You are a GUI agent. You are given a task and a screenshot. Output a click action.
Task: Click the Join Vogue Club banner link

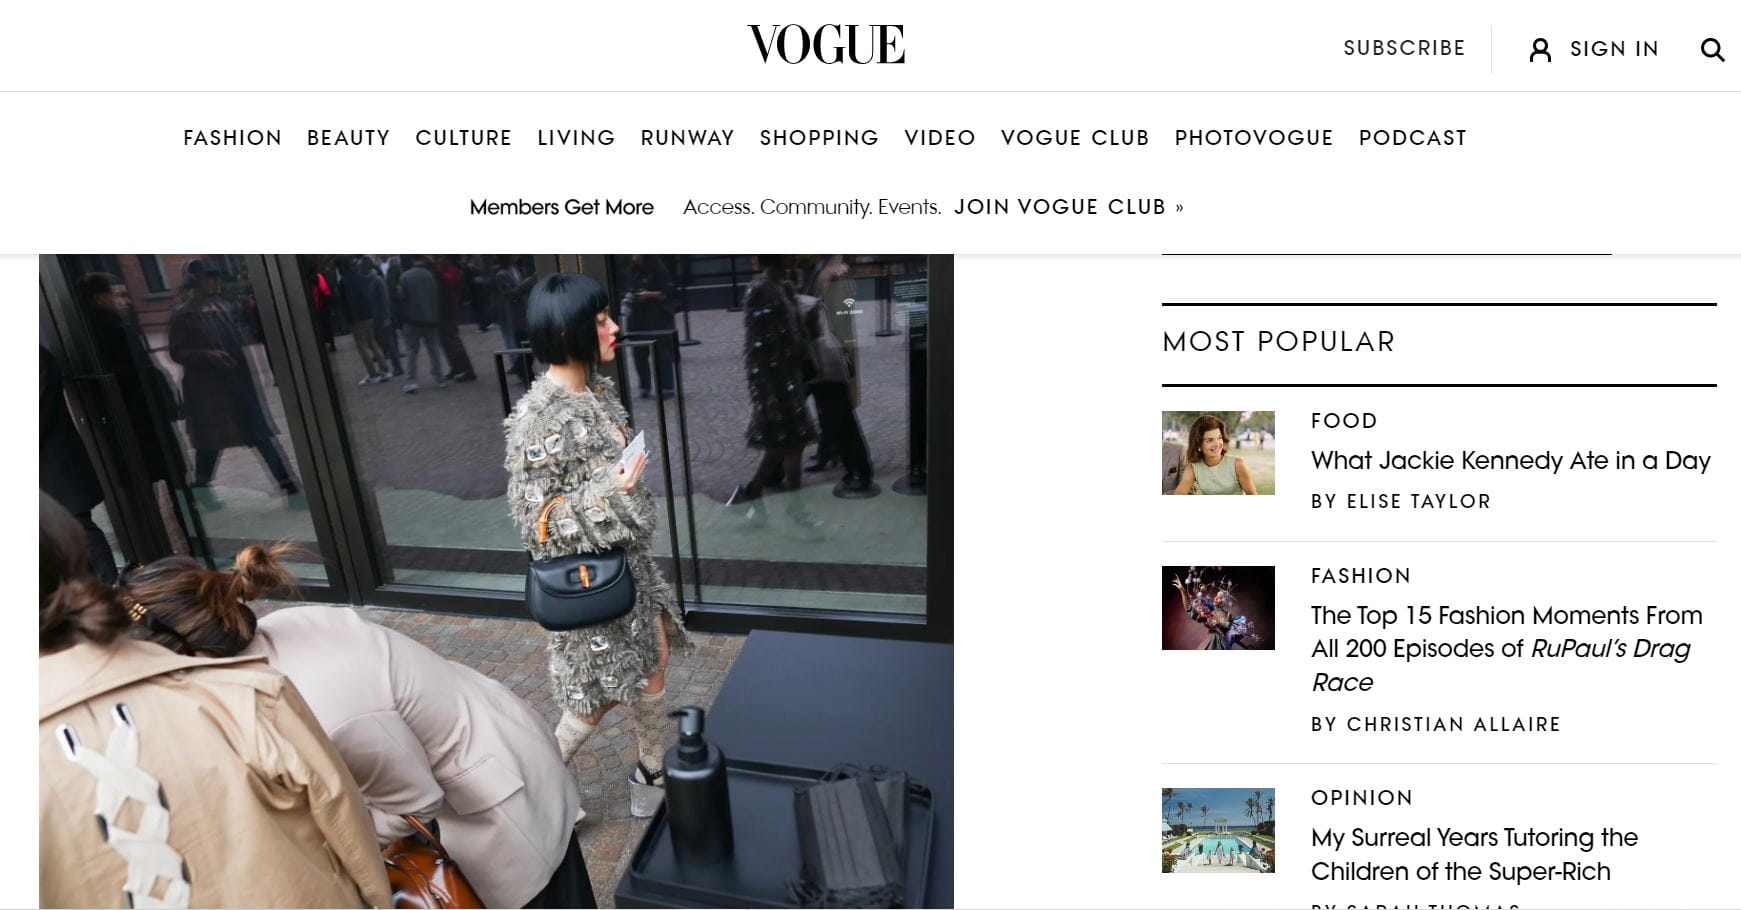(1069, 207)
